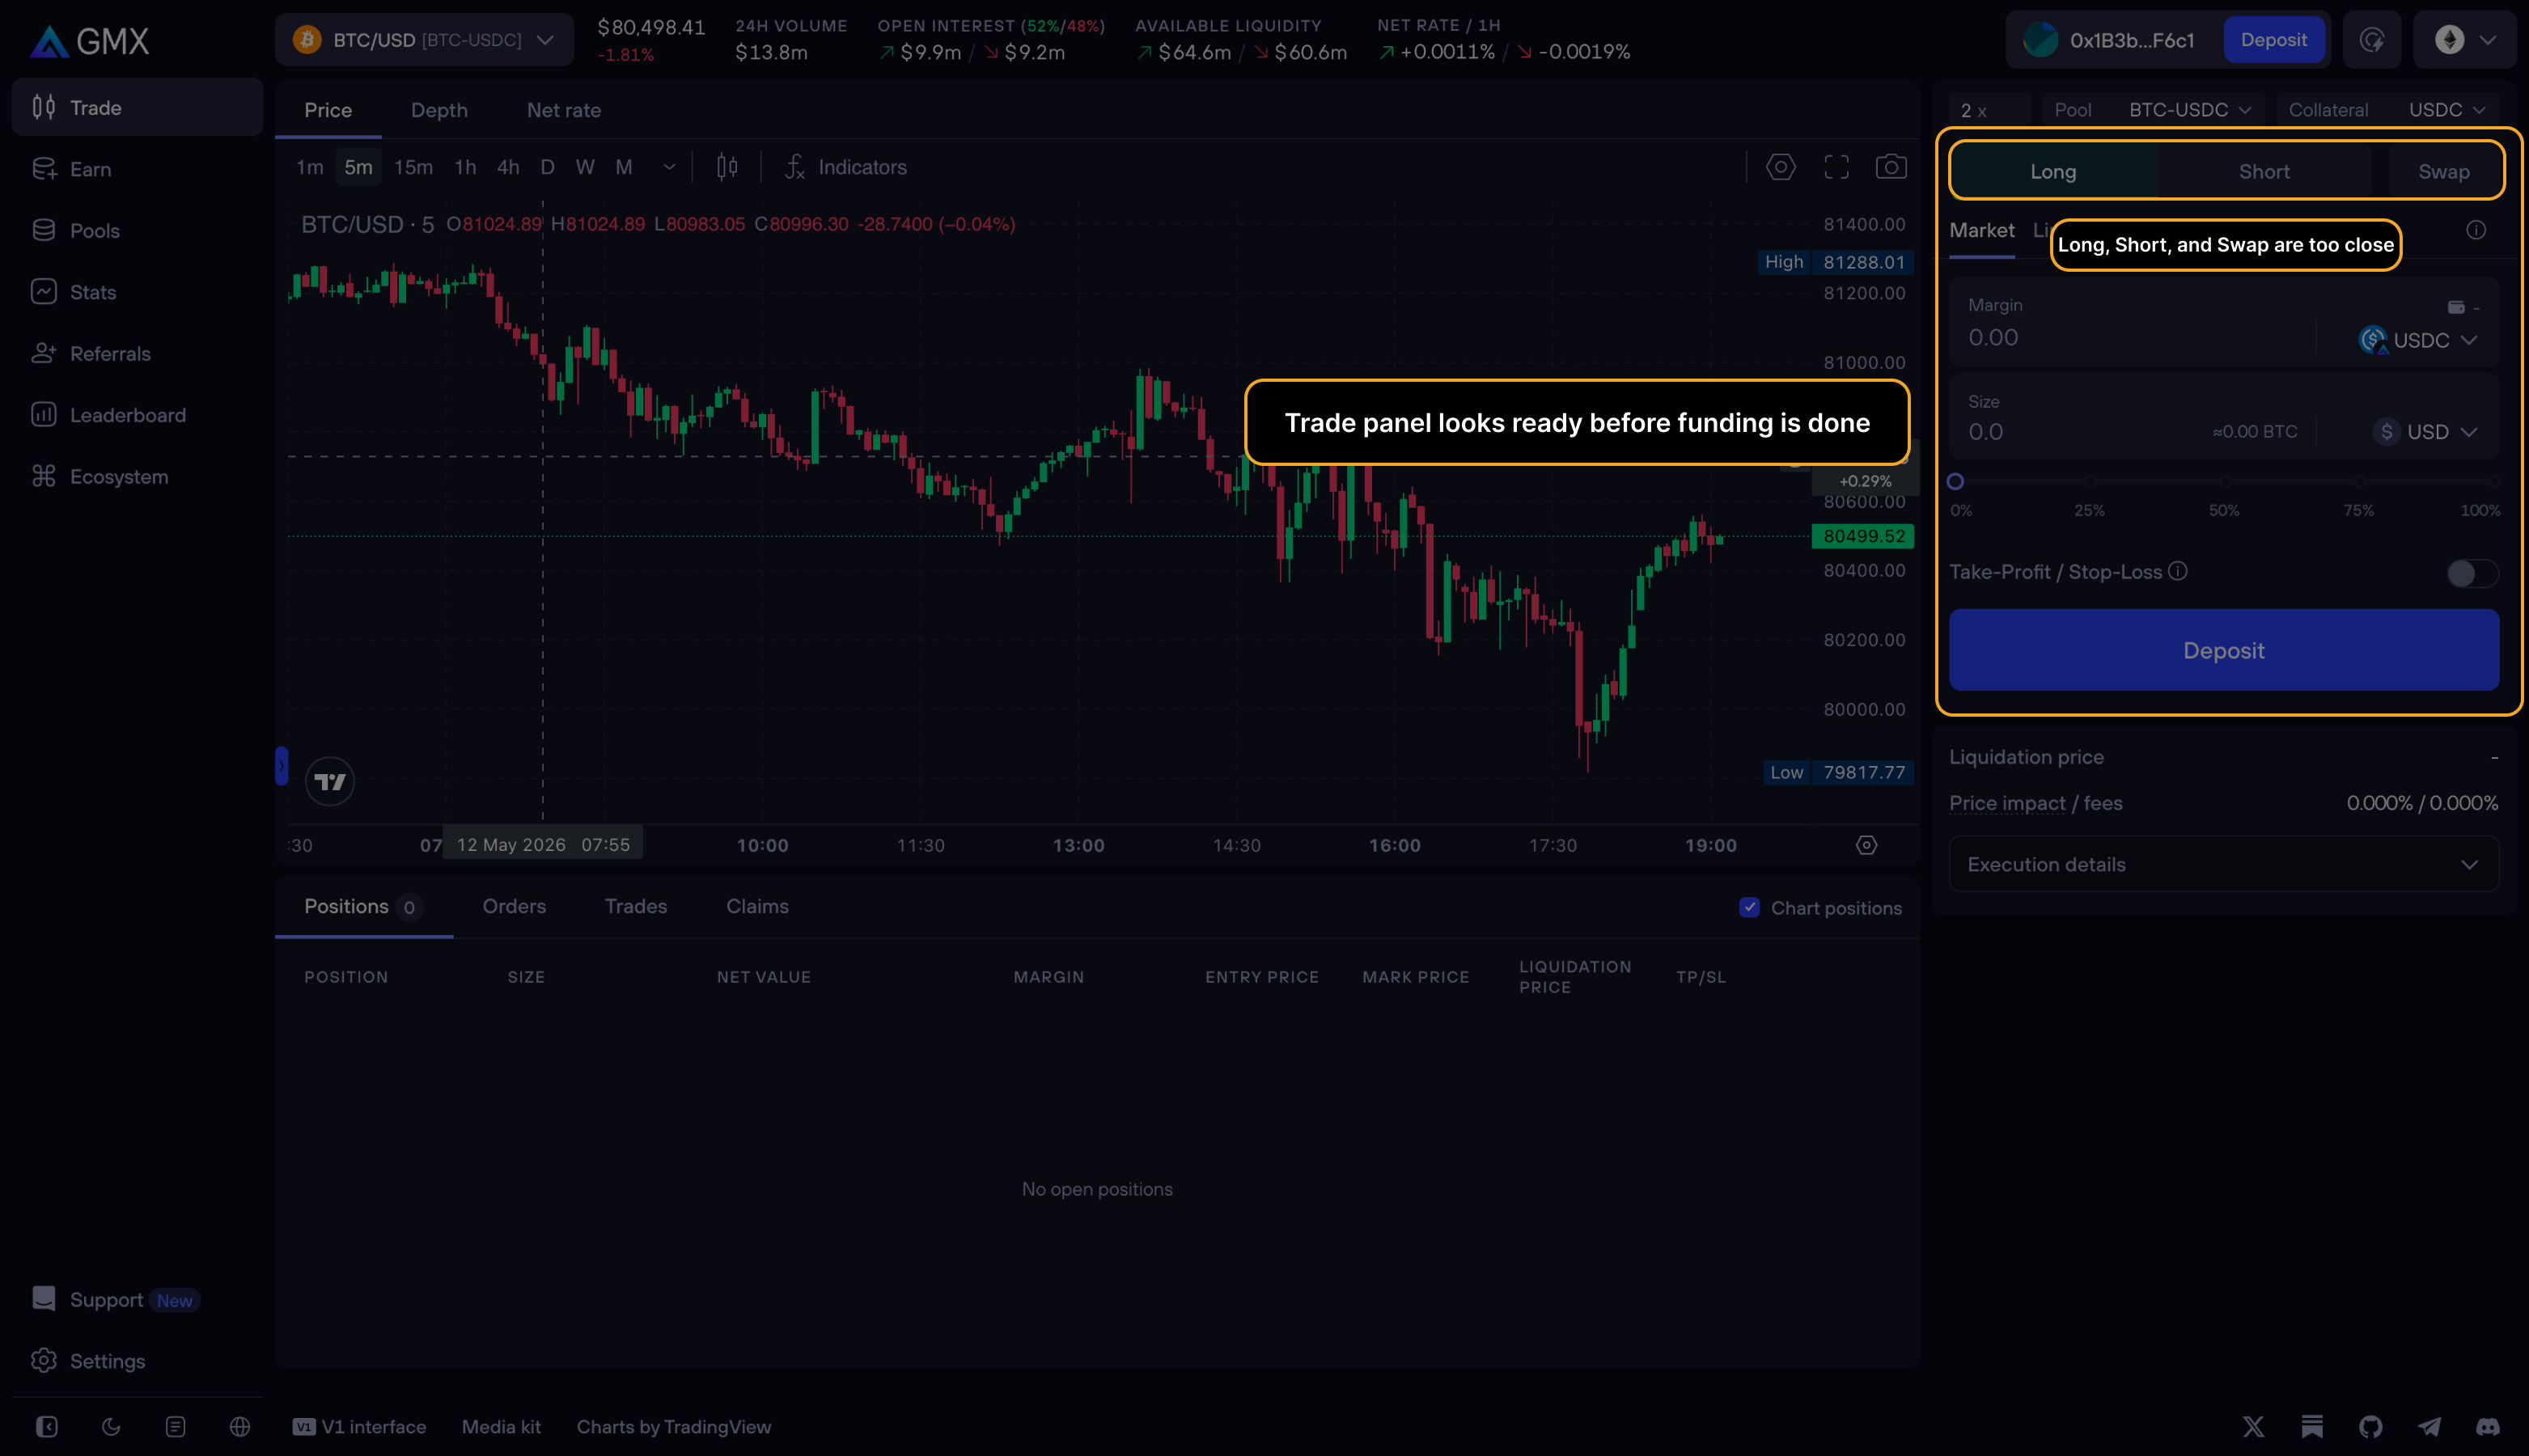The height and width of the screenshot is (1456, 2529).
Task: Select the 1m chart timeframe
Action: pos(310,167)
